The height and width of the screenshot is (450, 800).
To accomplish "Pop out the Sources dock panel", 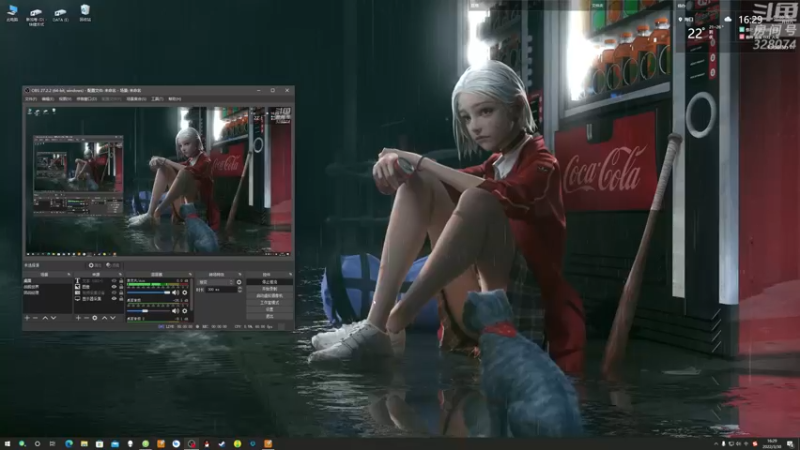I will tap(120, 274).
